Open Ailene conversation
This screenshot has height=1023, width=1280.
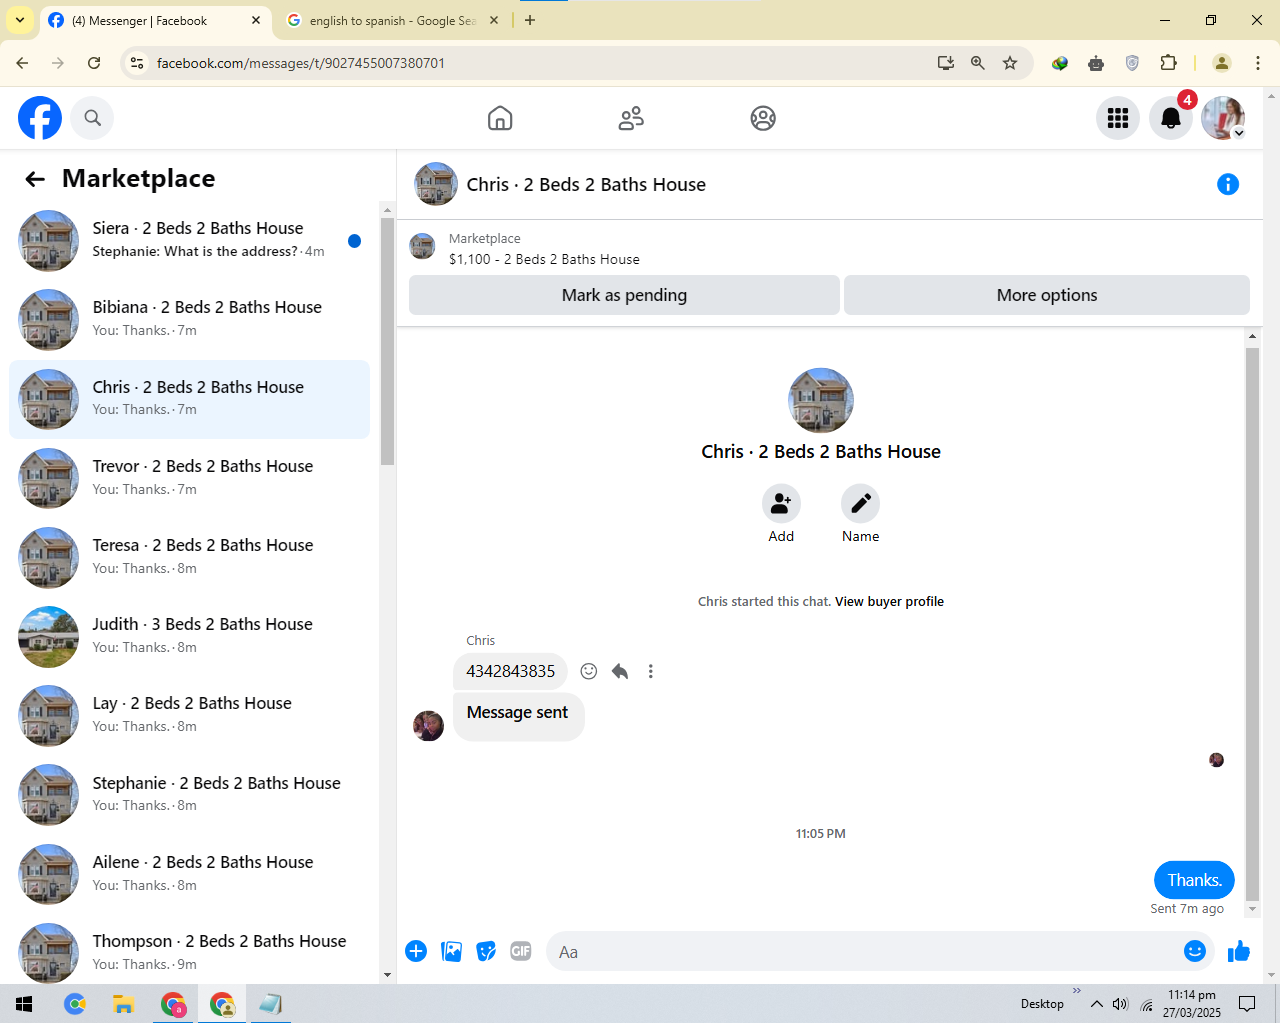click(x=190, y=874)
